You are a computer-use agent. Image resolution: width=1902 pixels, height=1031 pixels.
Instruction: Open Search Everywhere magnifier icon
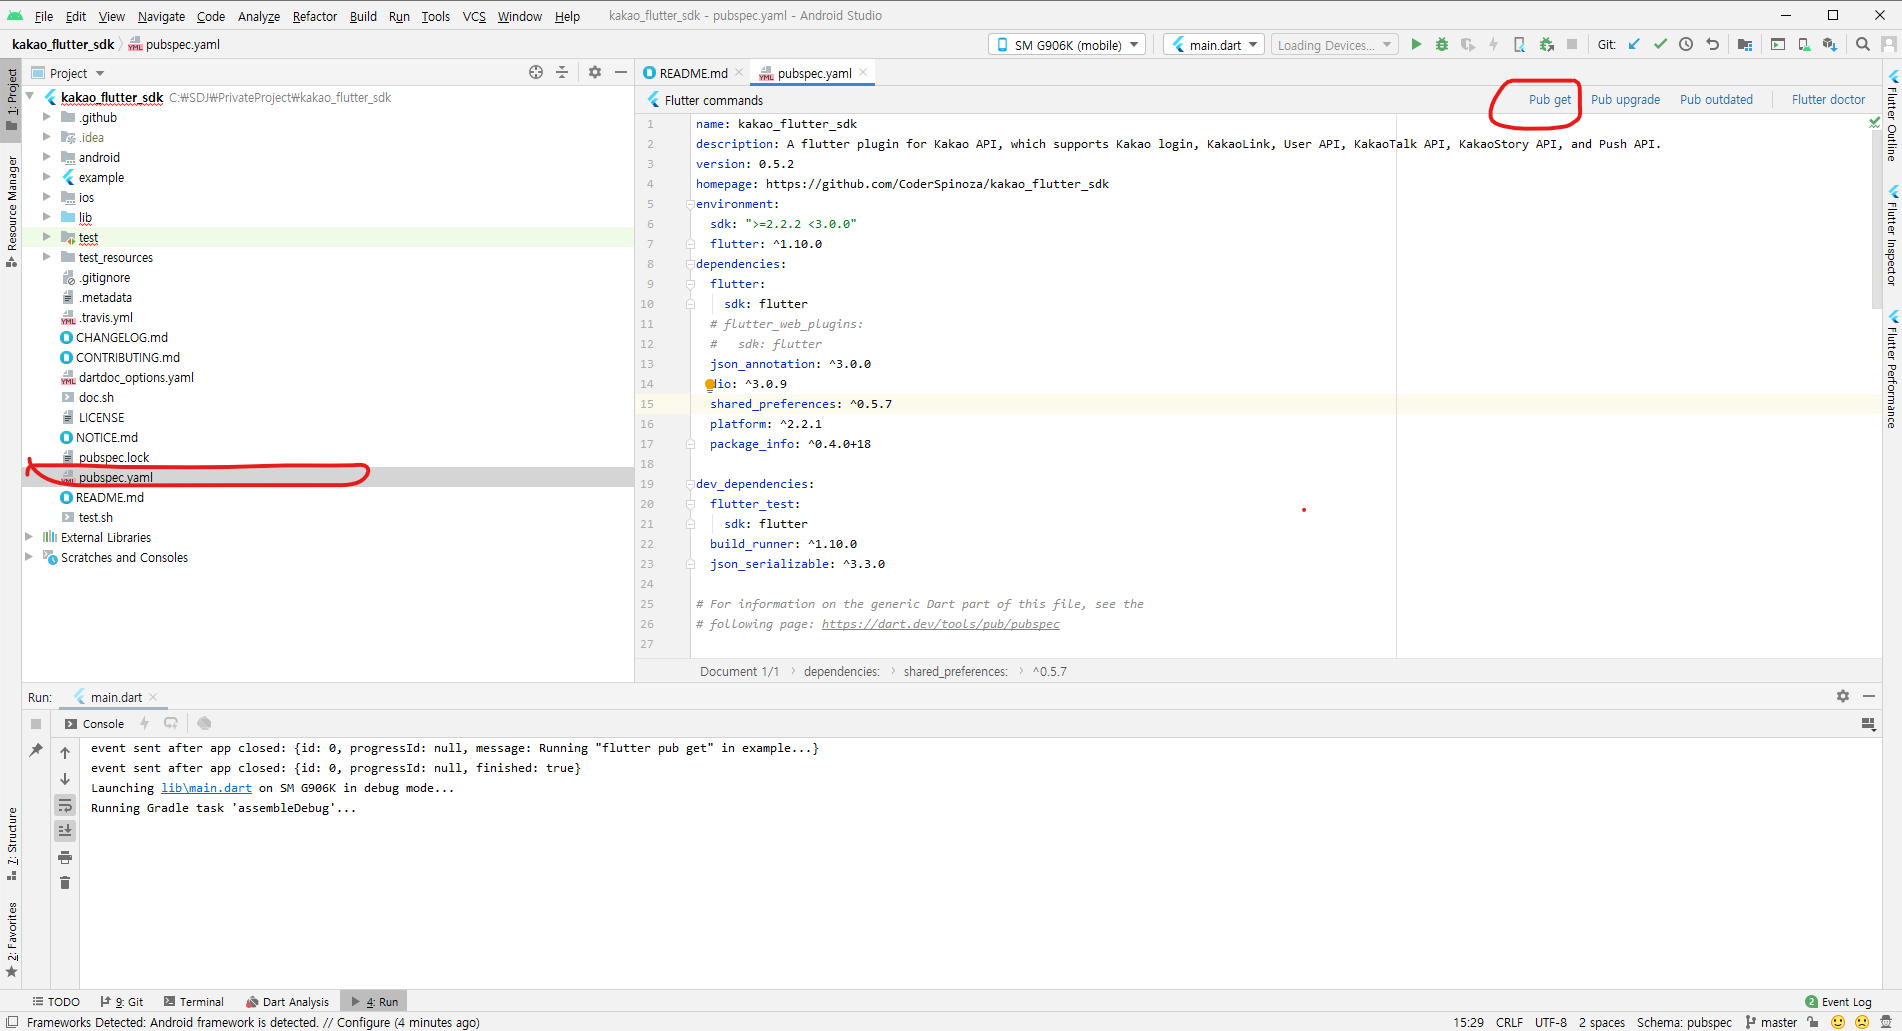coord(1862,44)
